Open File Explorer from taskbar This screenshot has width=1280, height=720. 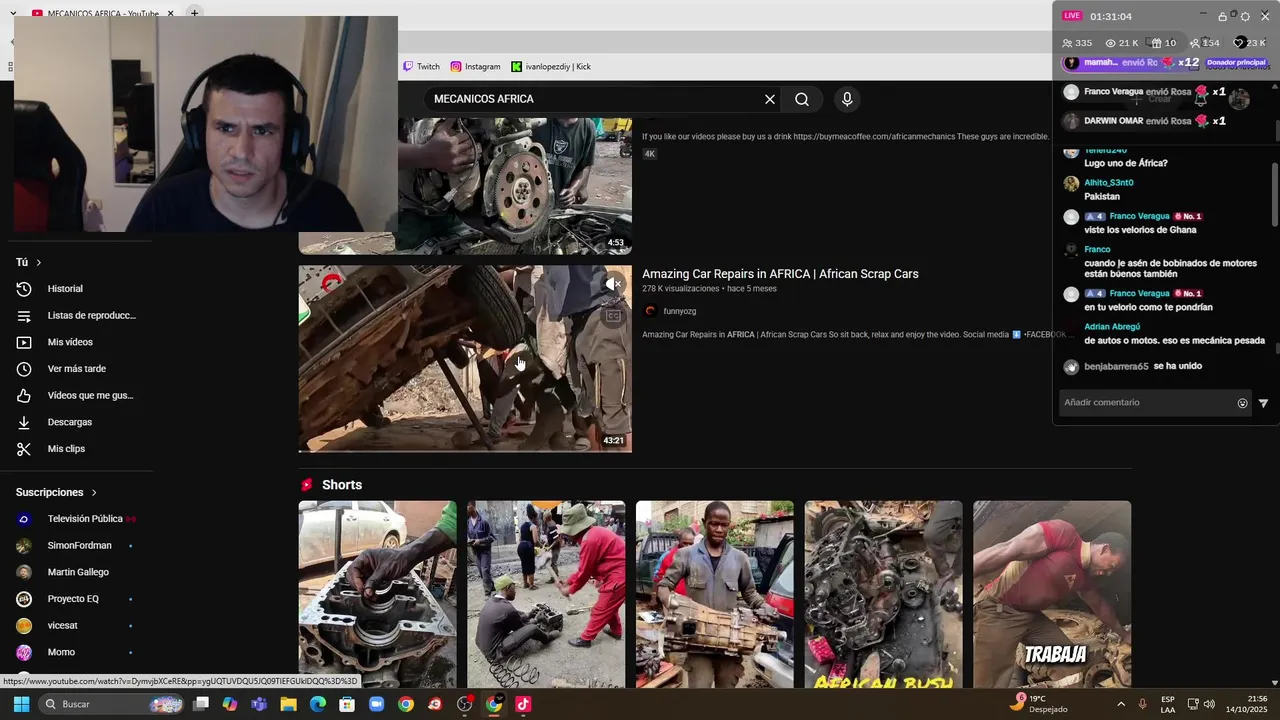click(288, 704)
